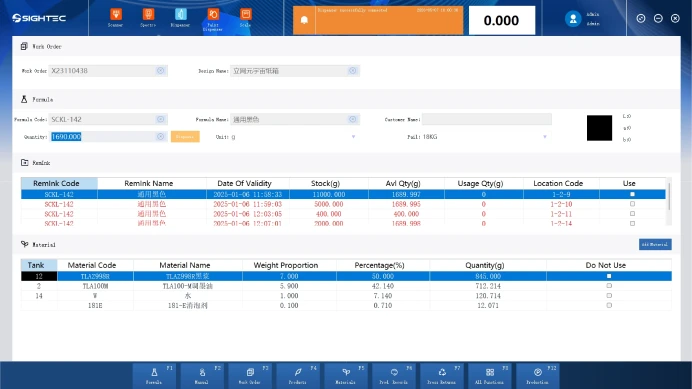Select quantity cell 712.214
The width and height of the screenshot is (692, 389).
488,286
